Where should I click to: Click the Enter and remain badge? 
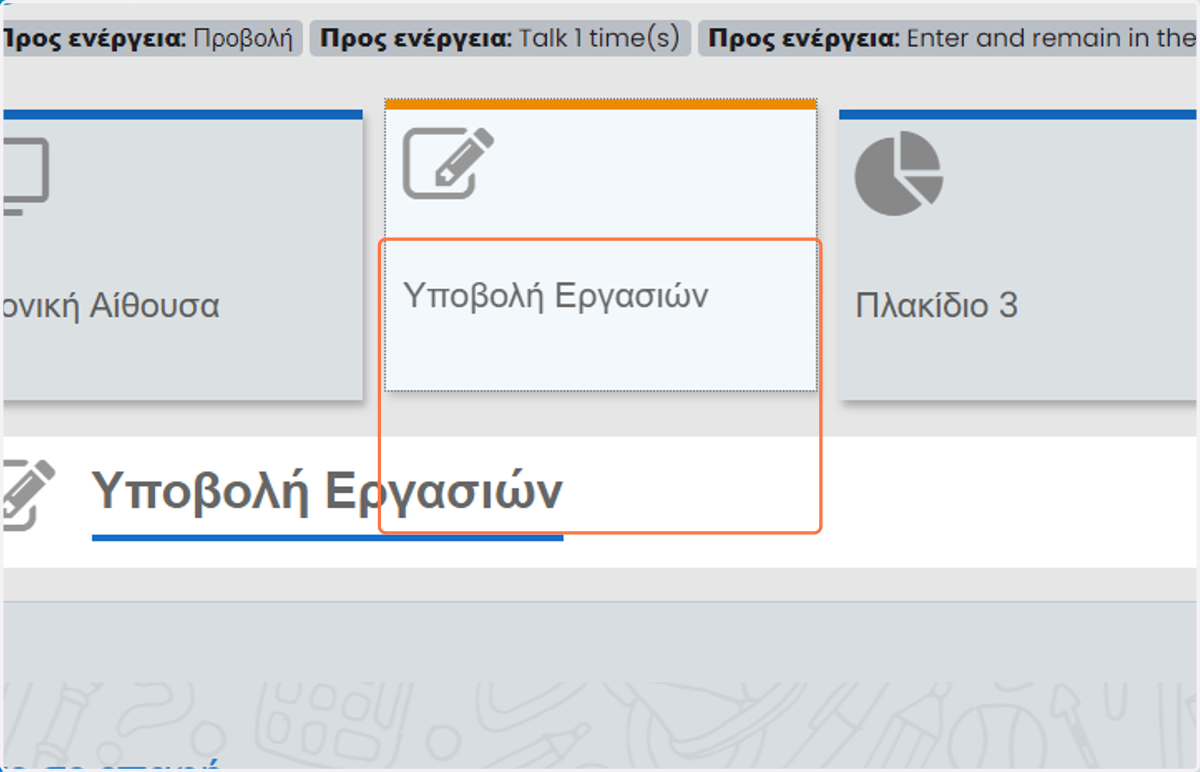pyautogui.click(x=948, y=38)
